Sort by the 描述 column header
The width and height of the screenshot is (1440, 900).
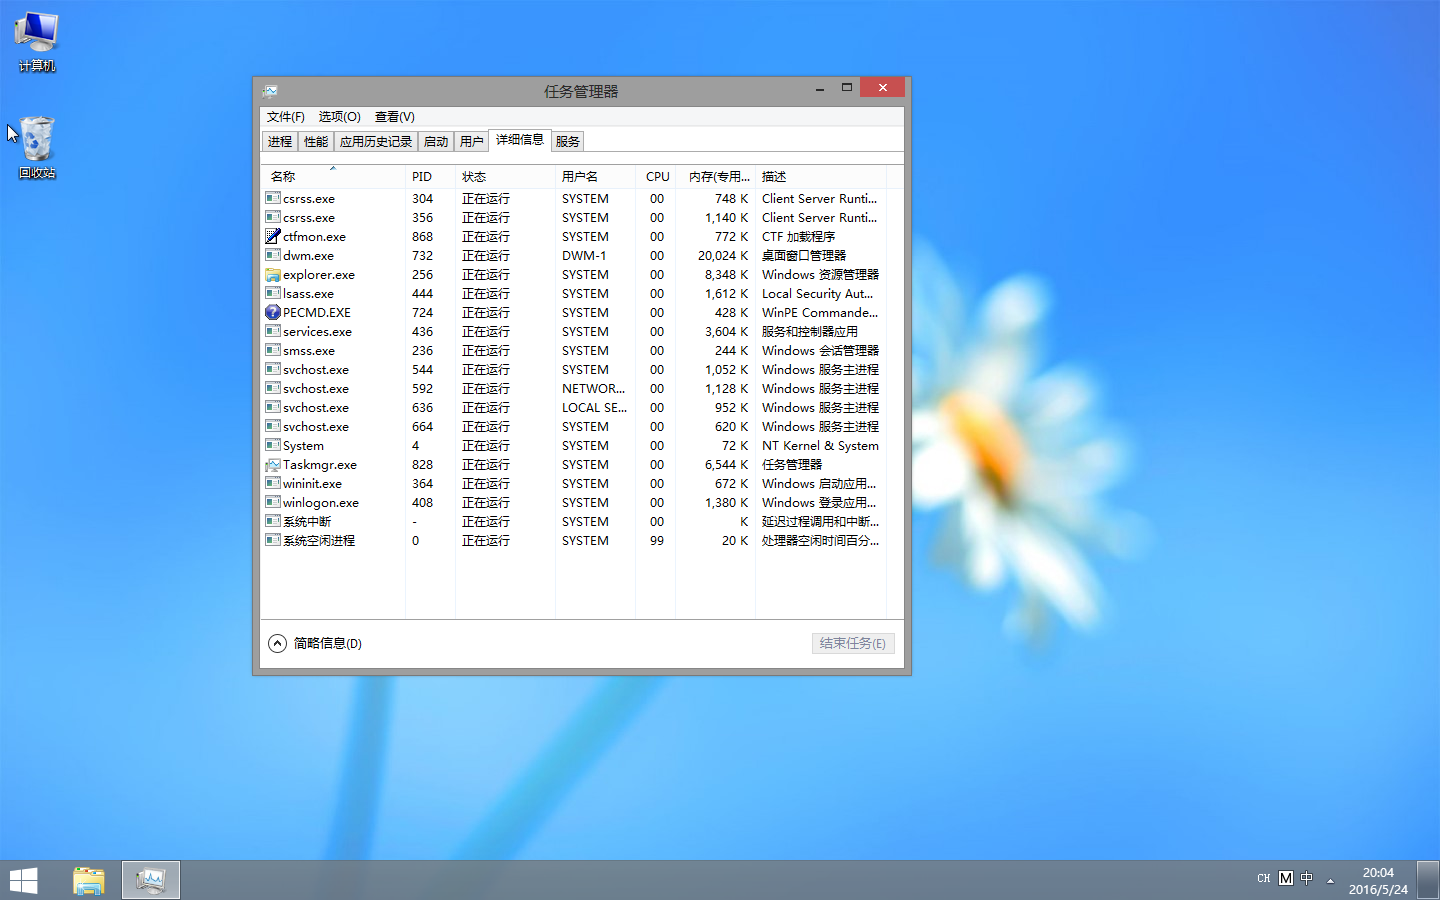tap(821, 176)
